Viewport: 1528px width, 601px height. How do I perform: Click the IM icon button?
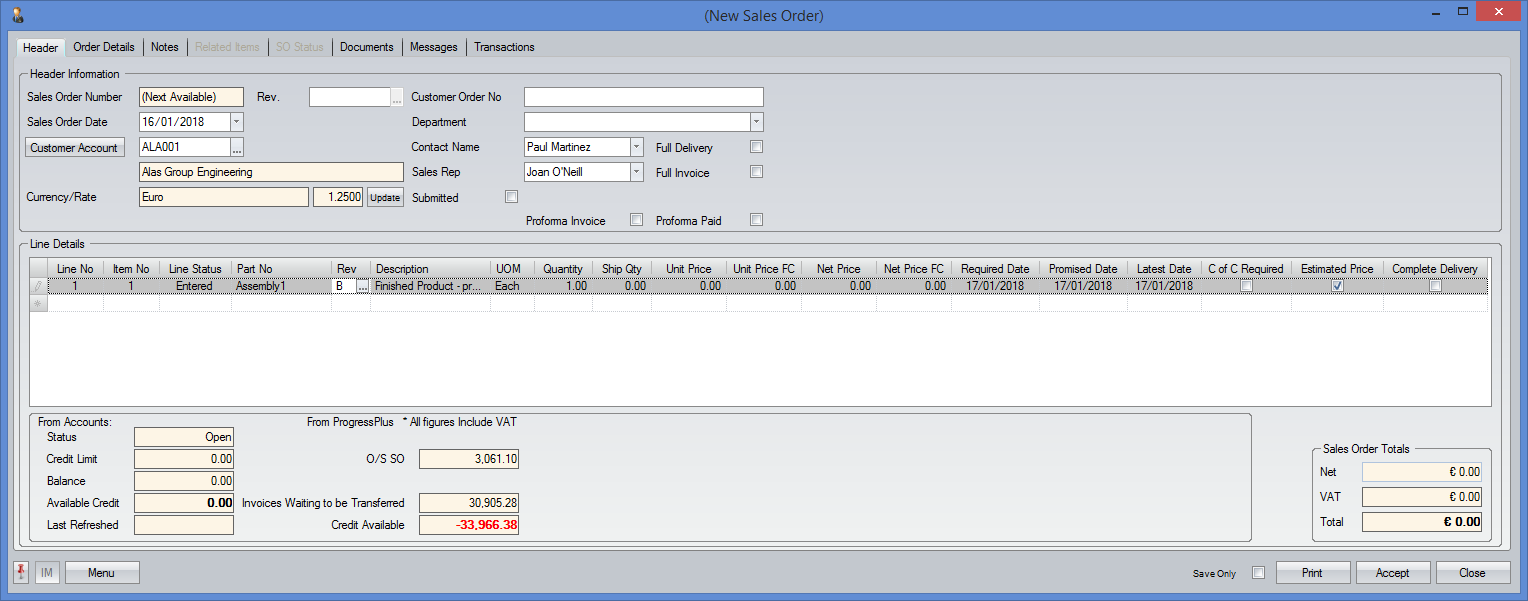(47, 573)
